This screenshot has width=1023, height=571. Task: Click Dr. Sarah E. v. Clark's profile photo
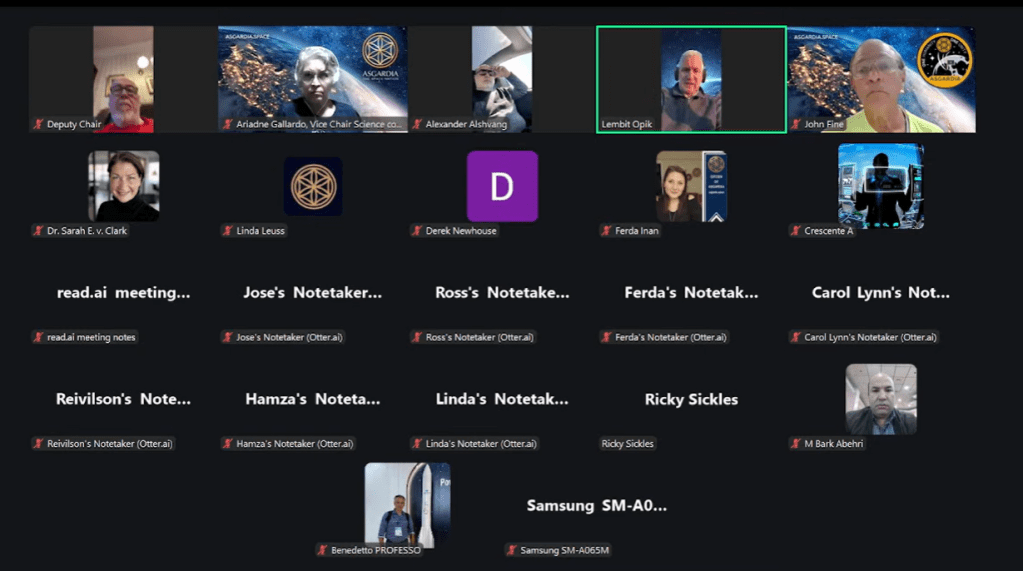point(123,186)
